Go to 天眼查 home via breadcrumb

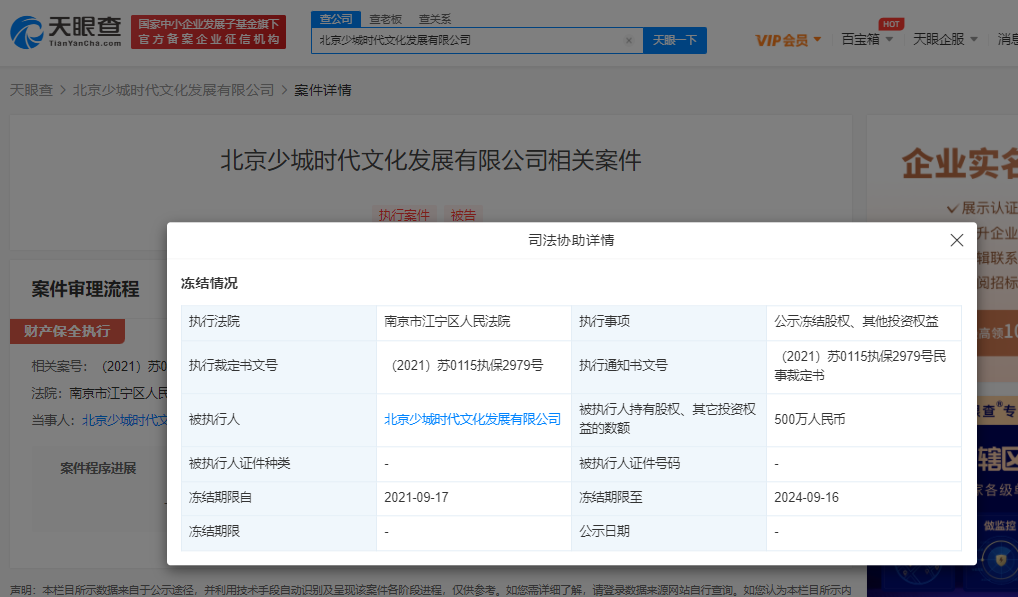[31, 90]
